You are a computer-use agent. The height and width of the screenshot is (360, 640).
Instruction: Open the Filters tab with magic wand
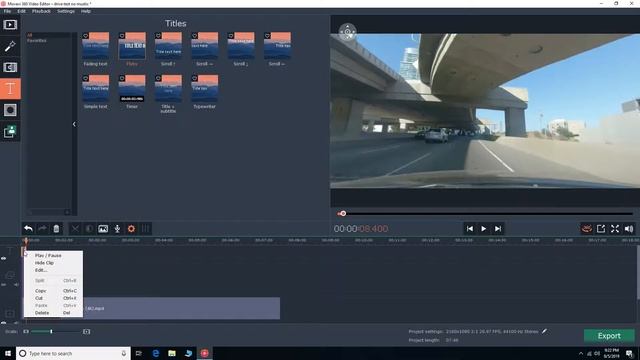click(10, 46)
